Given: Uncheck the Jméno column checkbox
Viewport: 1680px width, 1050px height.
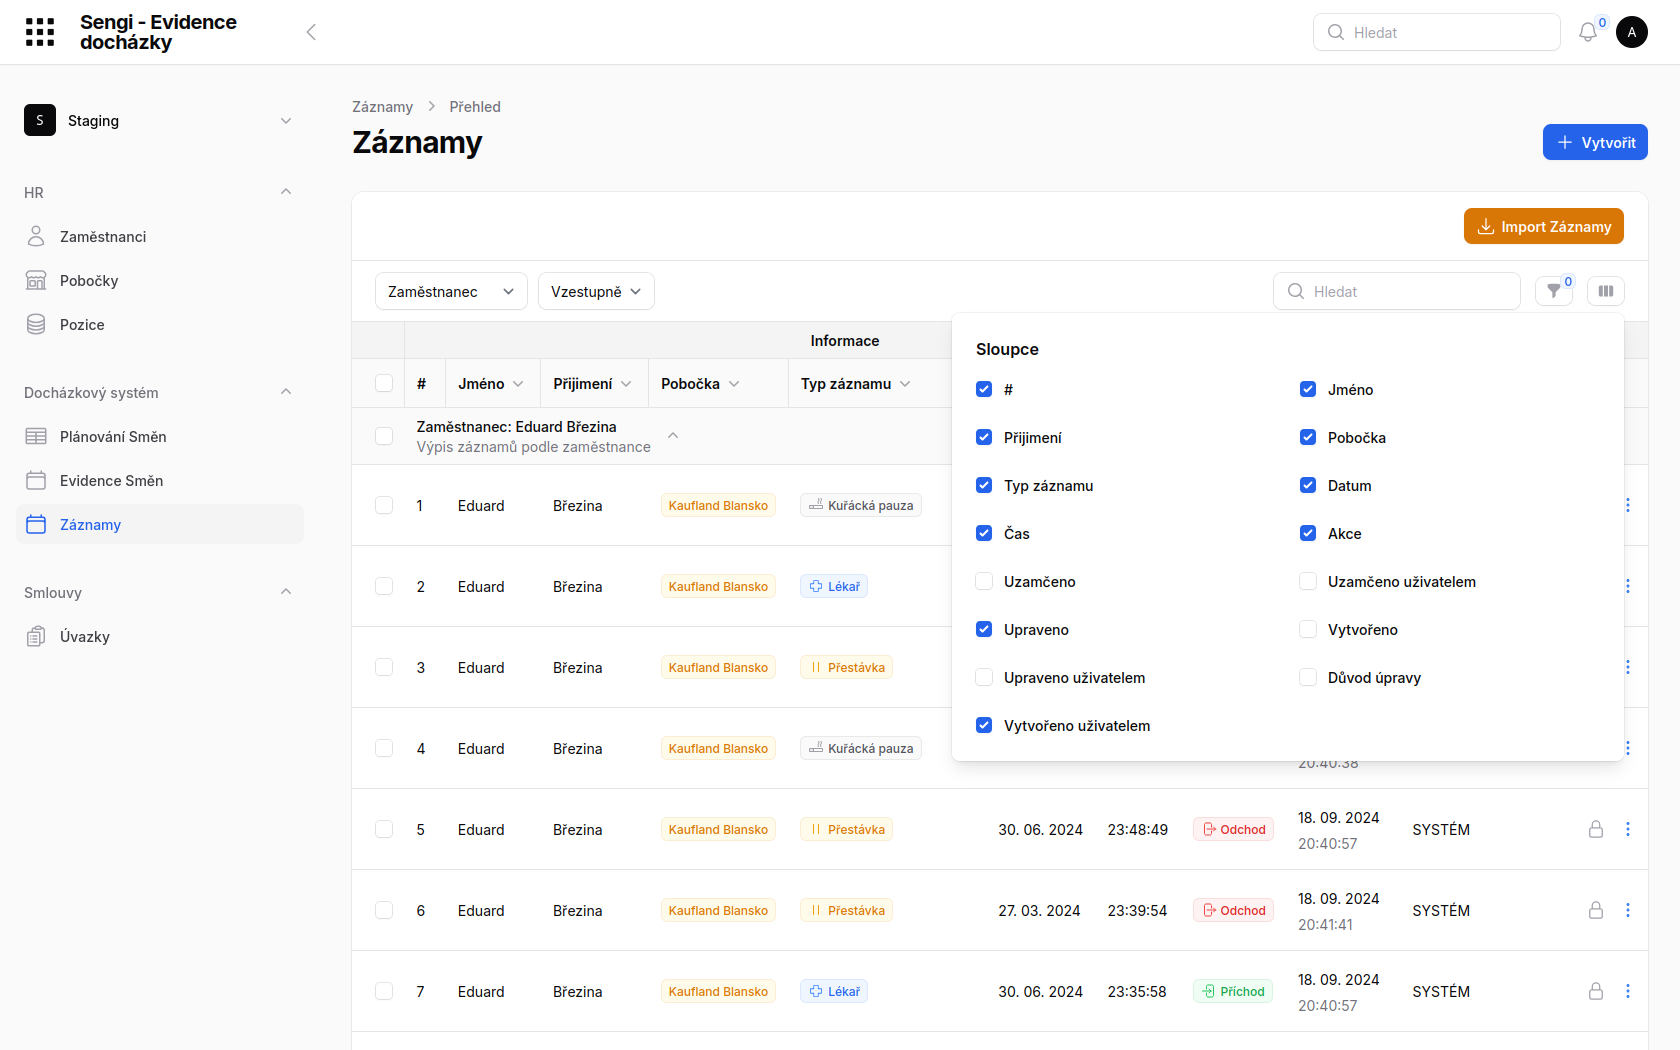Looking at the screenshot, I should (x=1308, y=389).
